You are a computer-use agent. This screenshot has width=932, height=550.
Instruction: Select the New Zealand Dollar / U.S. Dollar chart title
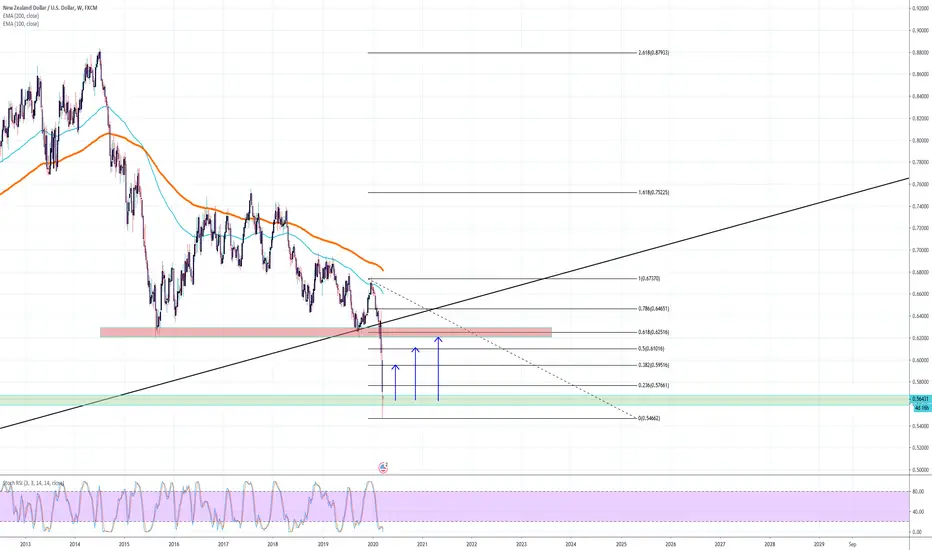pyautogui.click(x=49, y=8)
